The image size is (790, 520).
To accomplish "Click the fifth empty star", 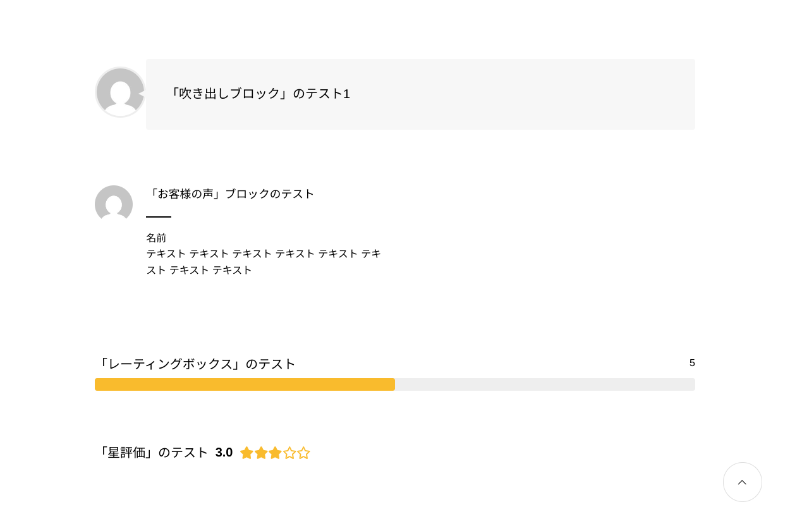I will [x=304, y=453].
